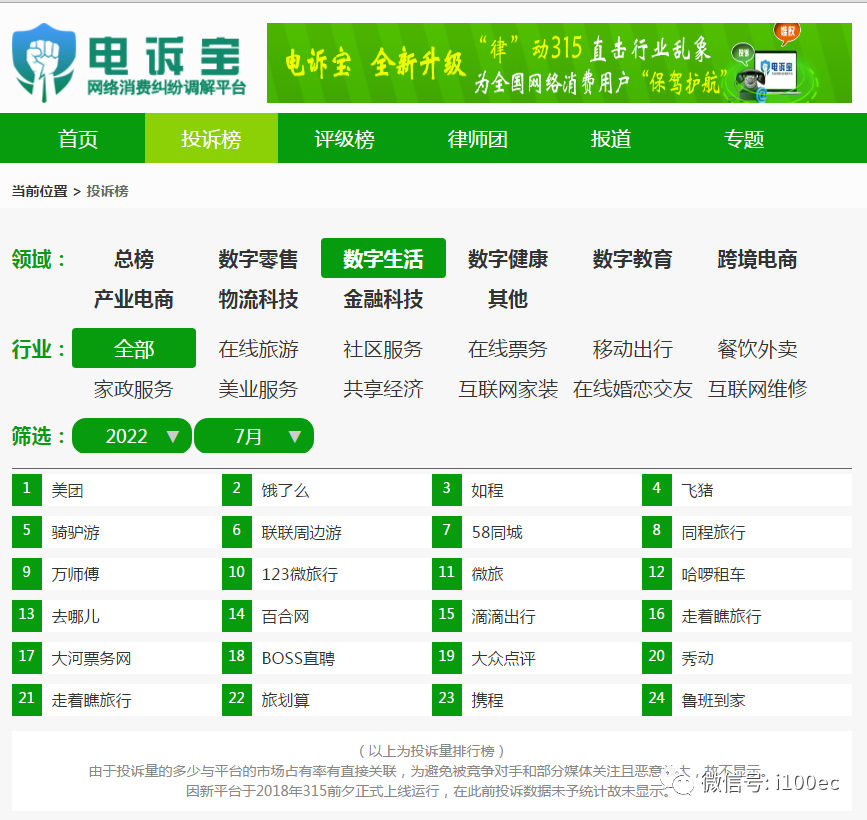Open rank 4 entry 飞猪
This screenshot has height=820, width=867.
[697, 490]
